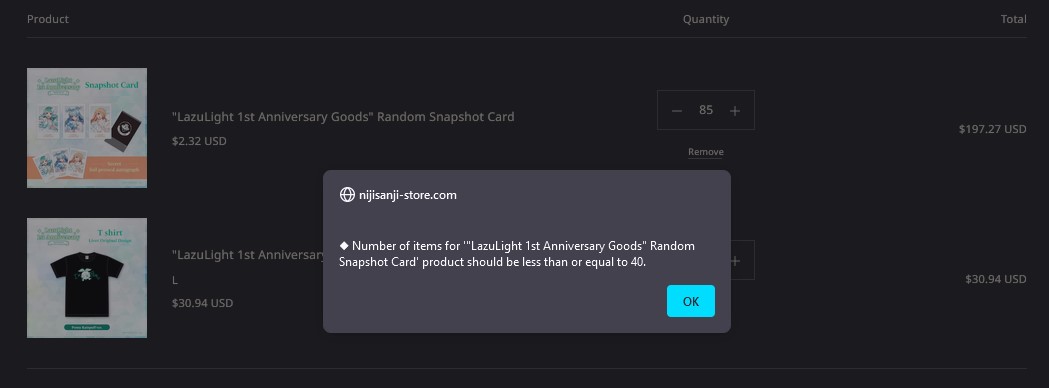Click the Product column header
The width and height of the screenshot is (1049, 388).
47,19
